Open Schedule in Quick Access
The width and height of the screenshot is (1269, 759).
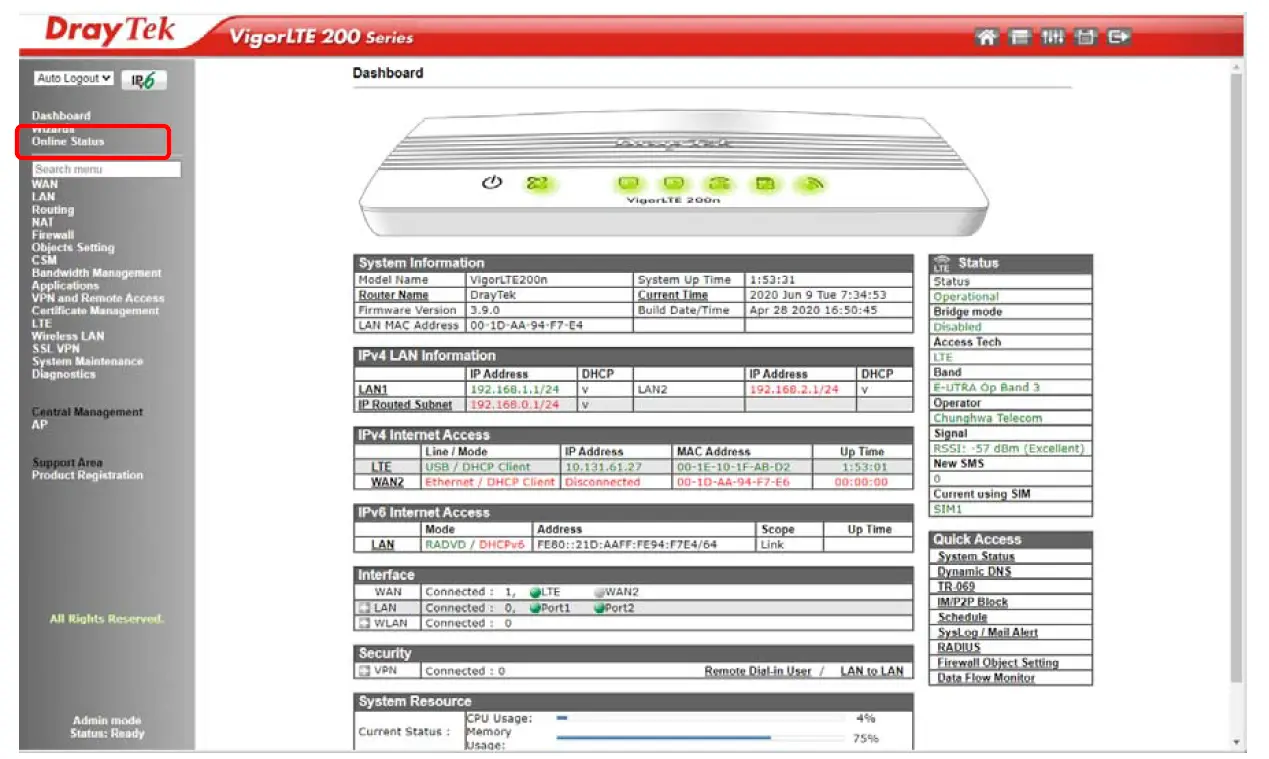963,617
